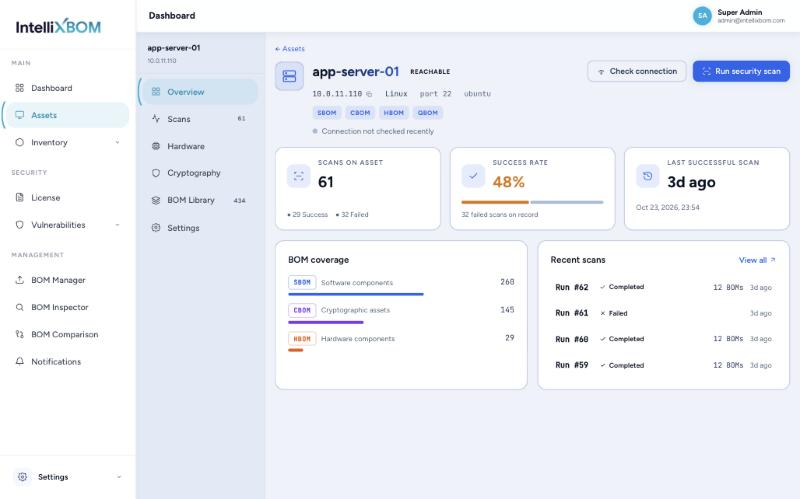Click the SBOM badge in BOM coverage
The width and height of the screenshot is (800, 499).
[302, 282]
